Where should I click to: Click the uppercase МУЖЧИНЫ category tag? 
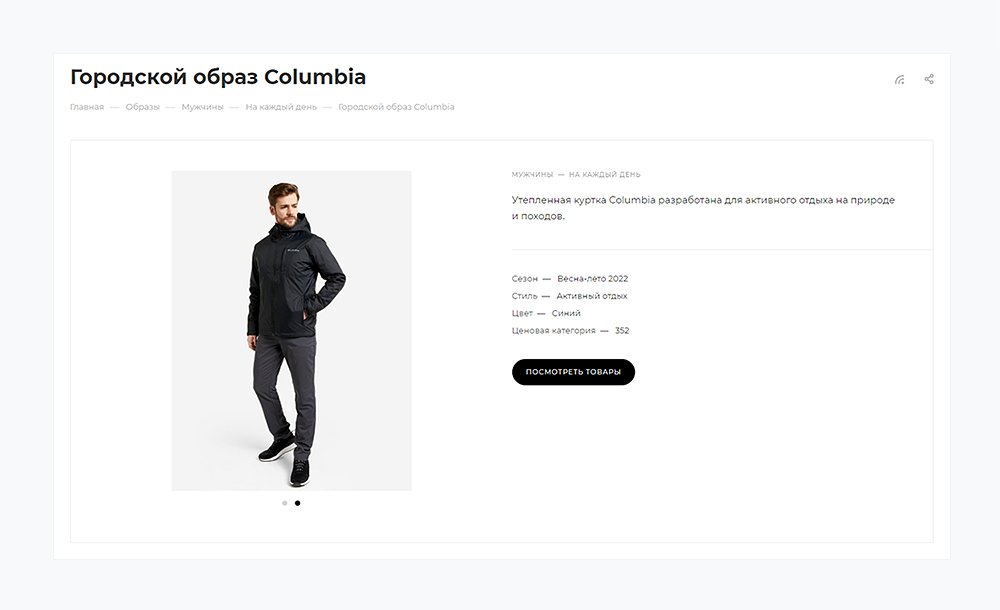pyautogui.click(x=532, y=174)
